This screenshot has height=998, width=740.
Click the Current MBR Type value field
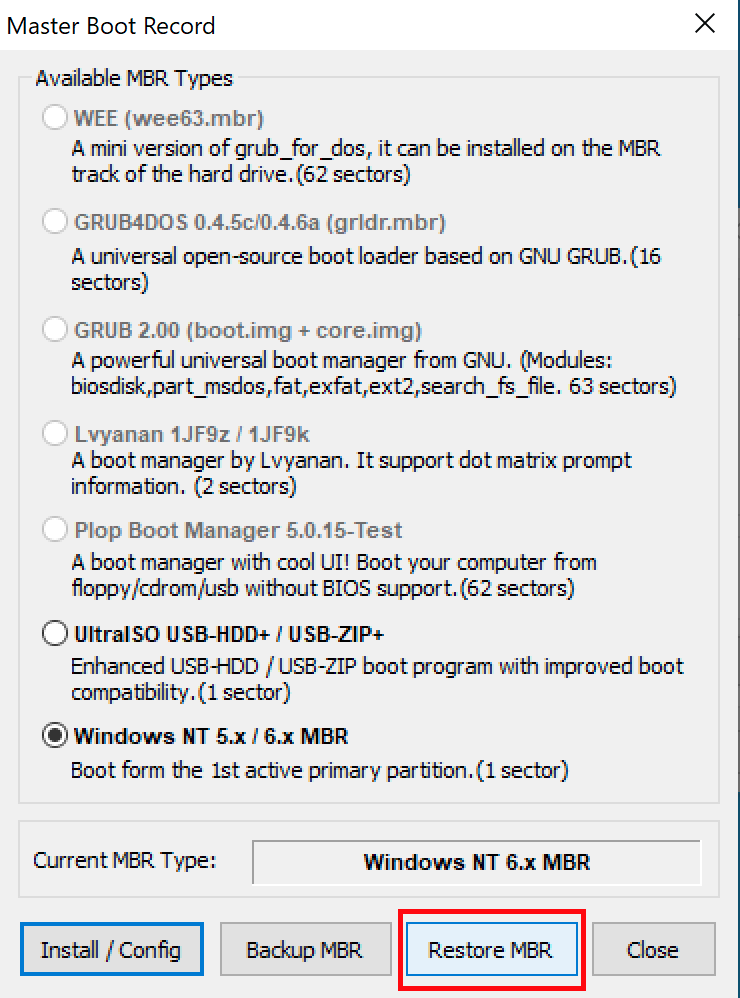[476, 861]
